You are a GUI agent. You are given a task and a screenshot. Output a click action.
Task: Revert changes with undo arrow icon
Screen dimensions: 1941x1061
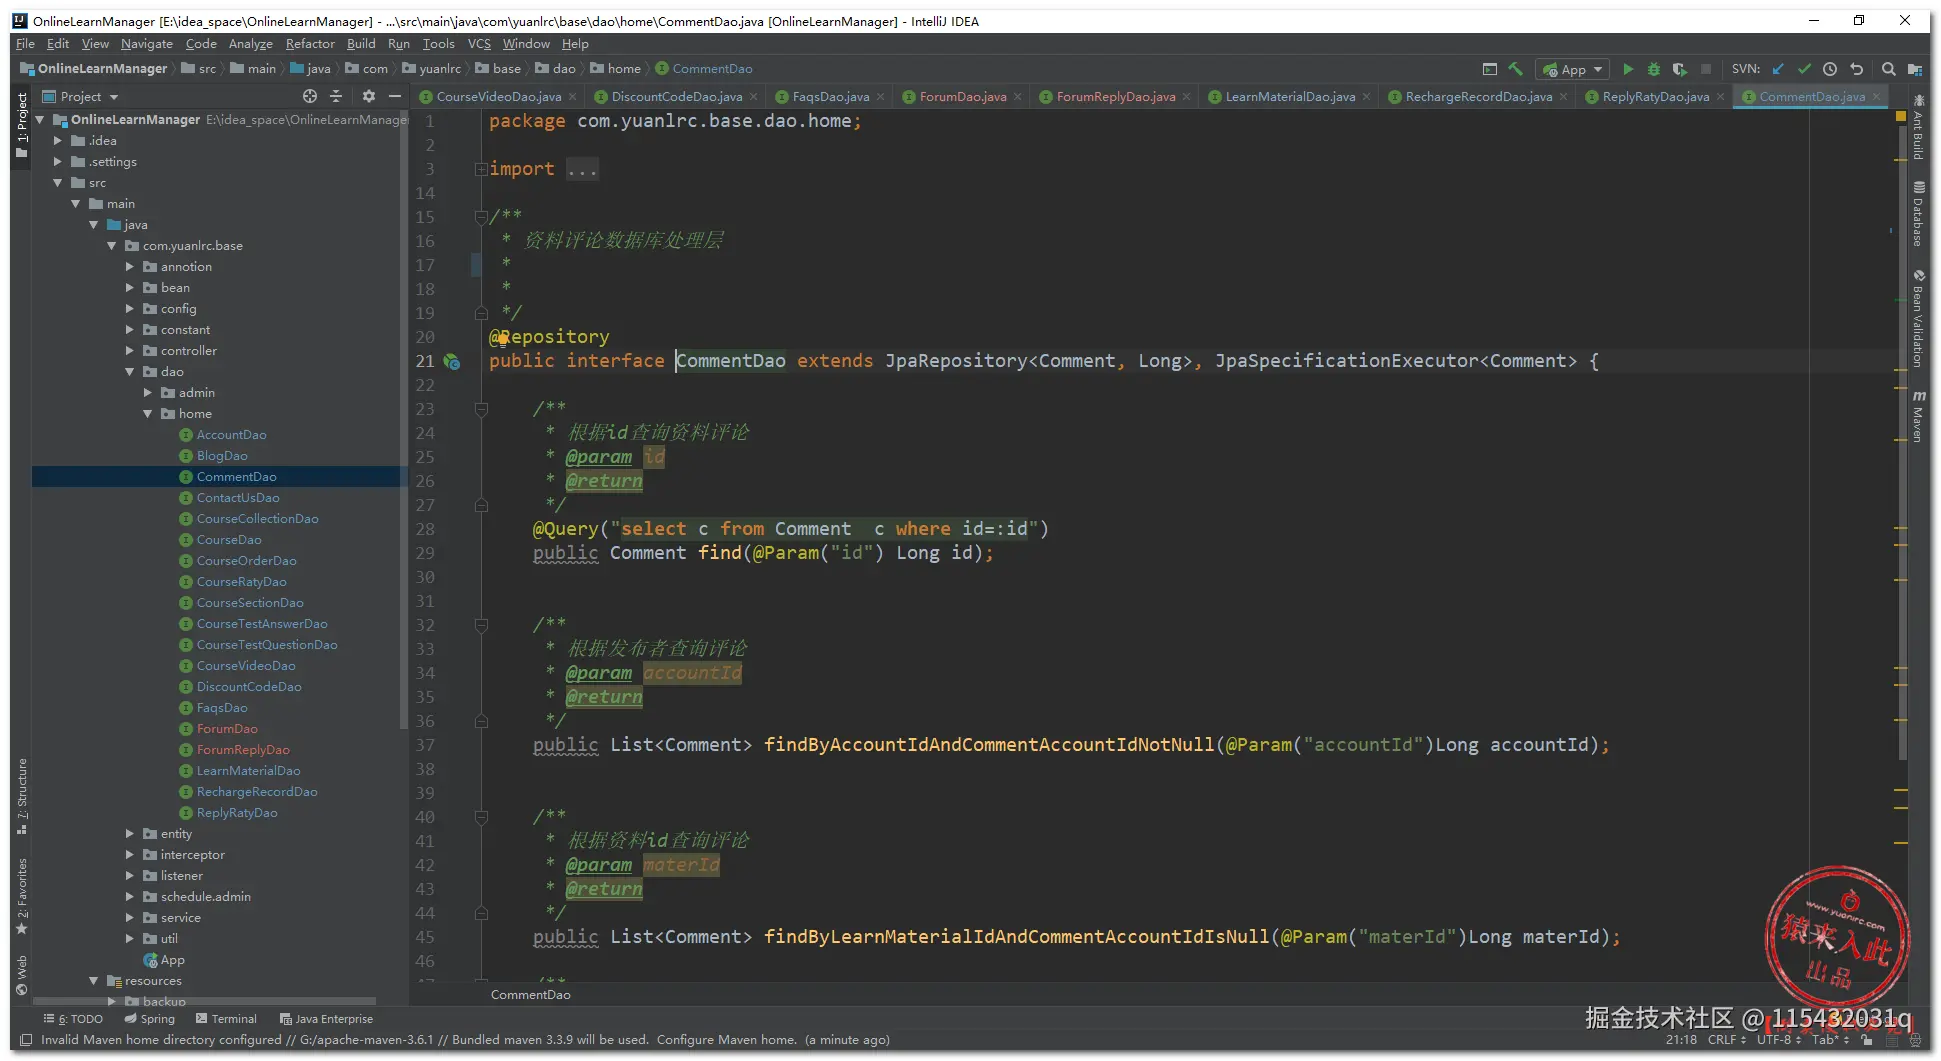(1857, 69)
